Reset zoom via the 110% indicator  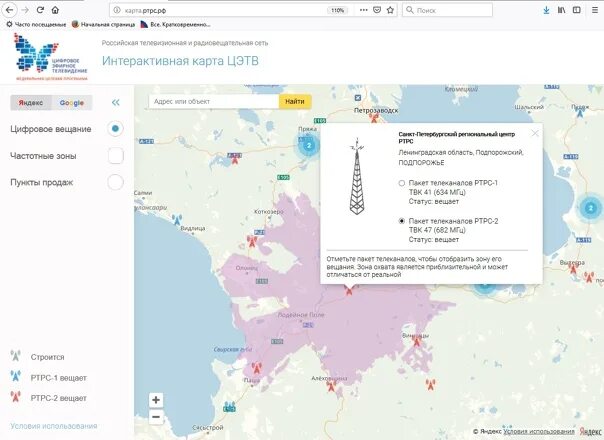338,10
